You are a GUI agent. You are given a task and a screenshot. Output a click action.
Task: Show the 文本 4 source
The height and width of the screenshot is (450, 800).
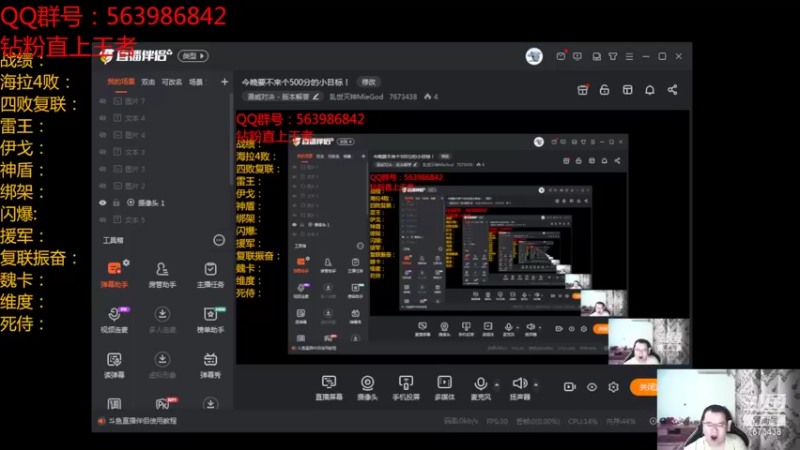point(103,118)
